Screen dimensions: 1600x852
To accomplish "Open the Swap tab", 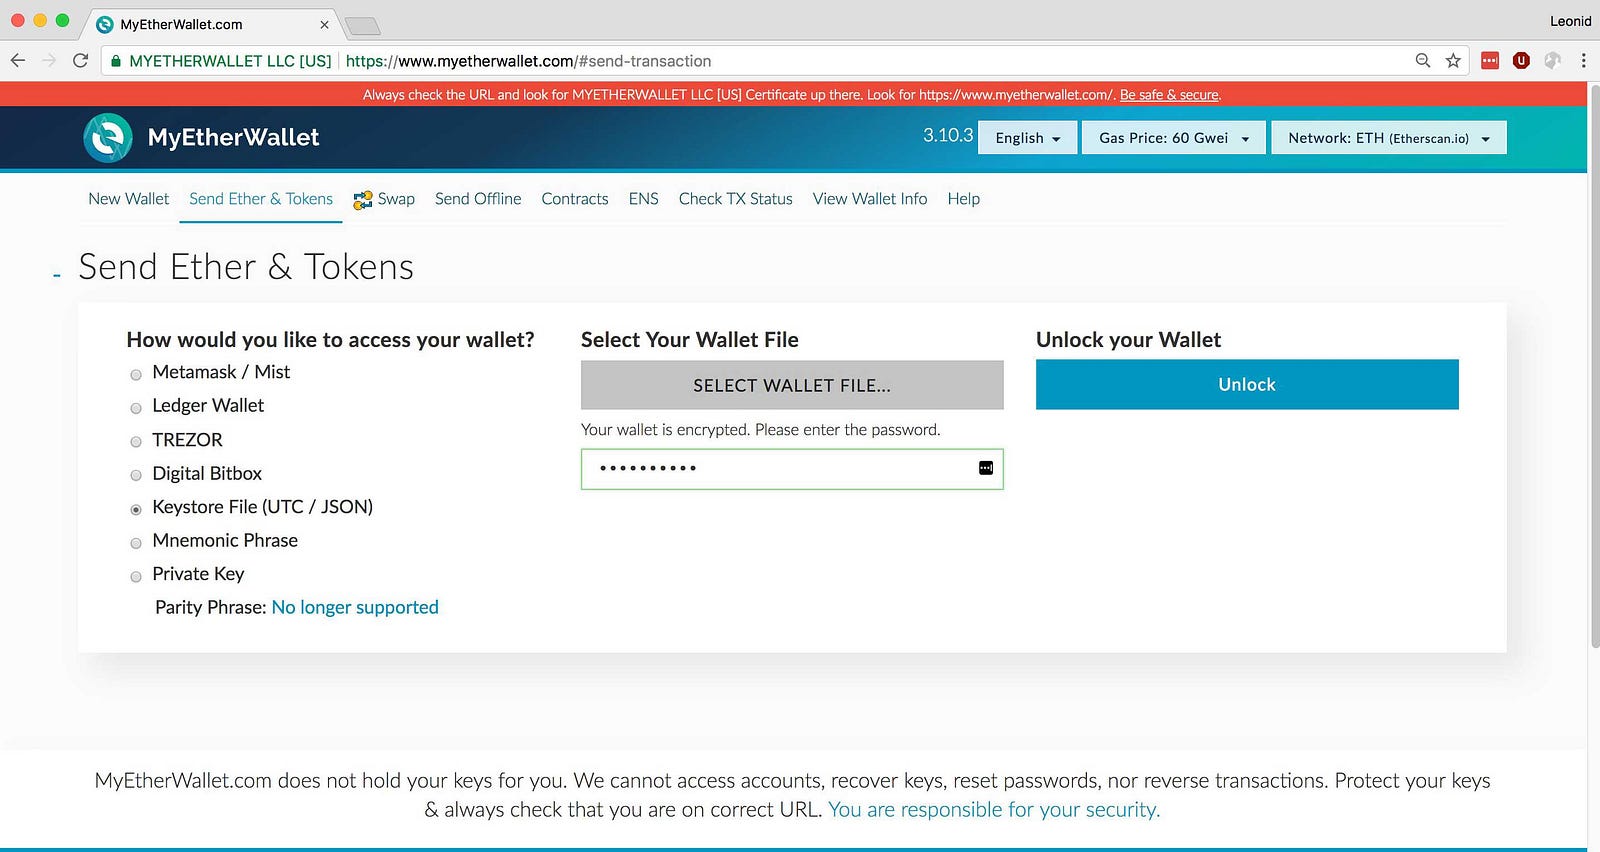I will (x=384, y=199).
